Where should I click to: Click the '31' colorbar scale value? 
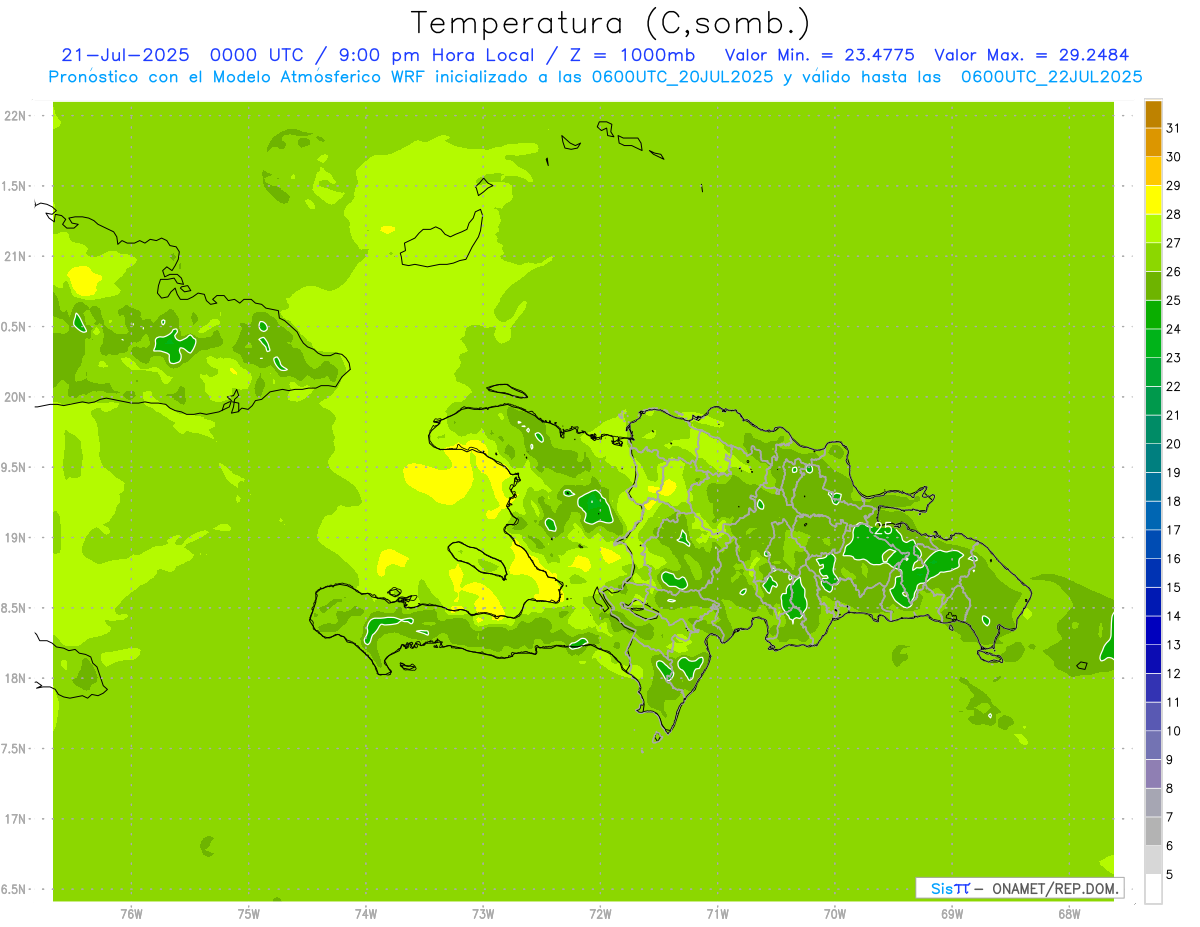[1174, 128]
